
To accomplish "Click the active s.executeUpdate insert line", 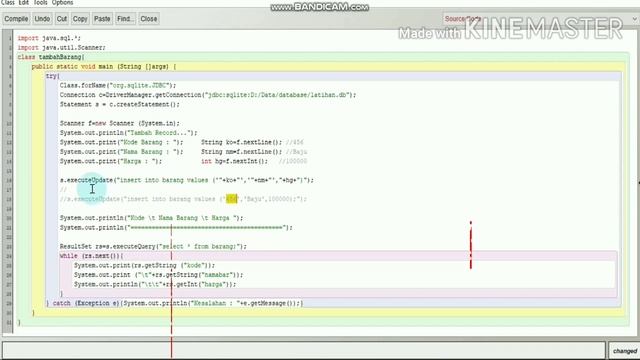I will [x=187, y=180].
